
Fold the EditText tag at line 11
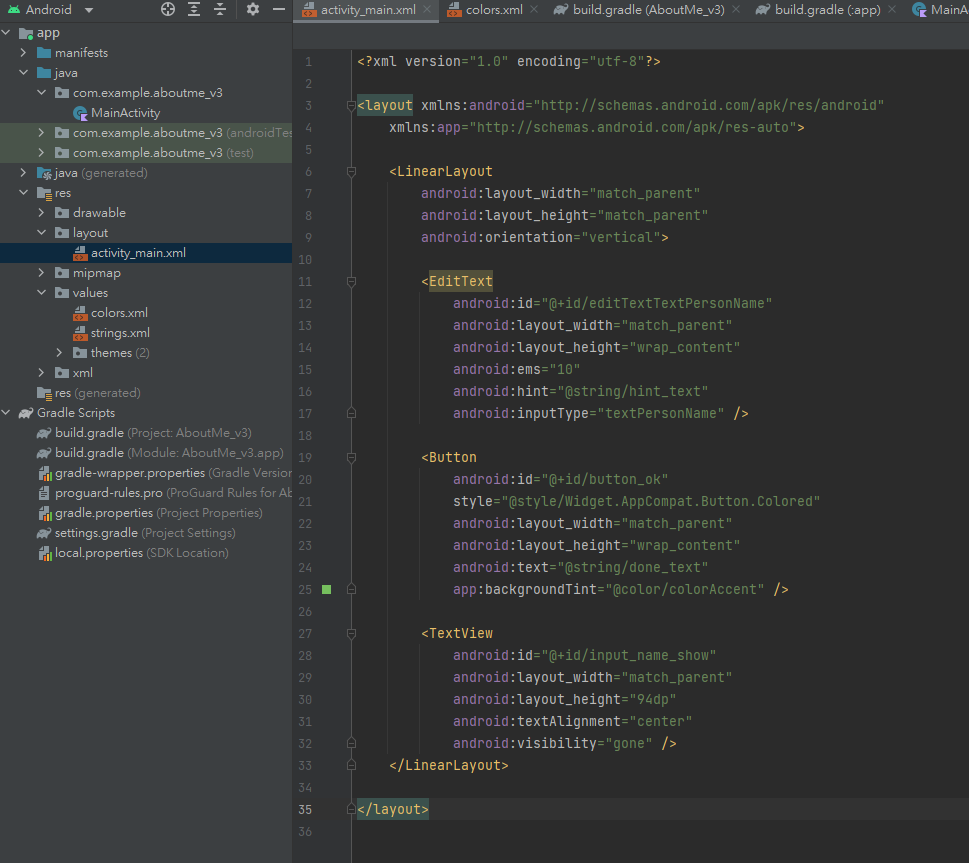pyautogui.click(x=351, y=282)
